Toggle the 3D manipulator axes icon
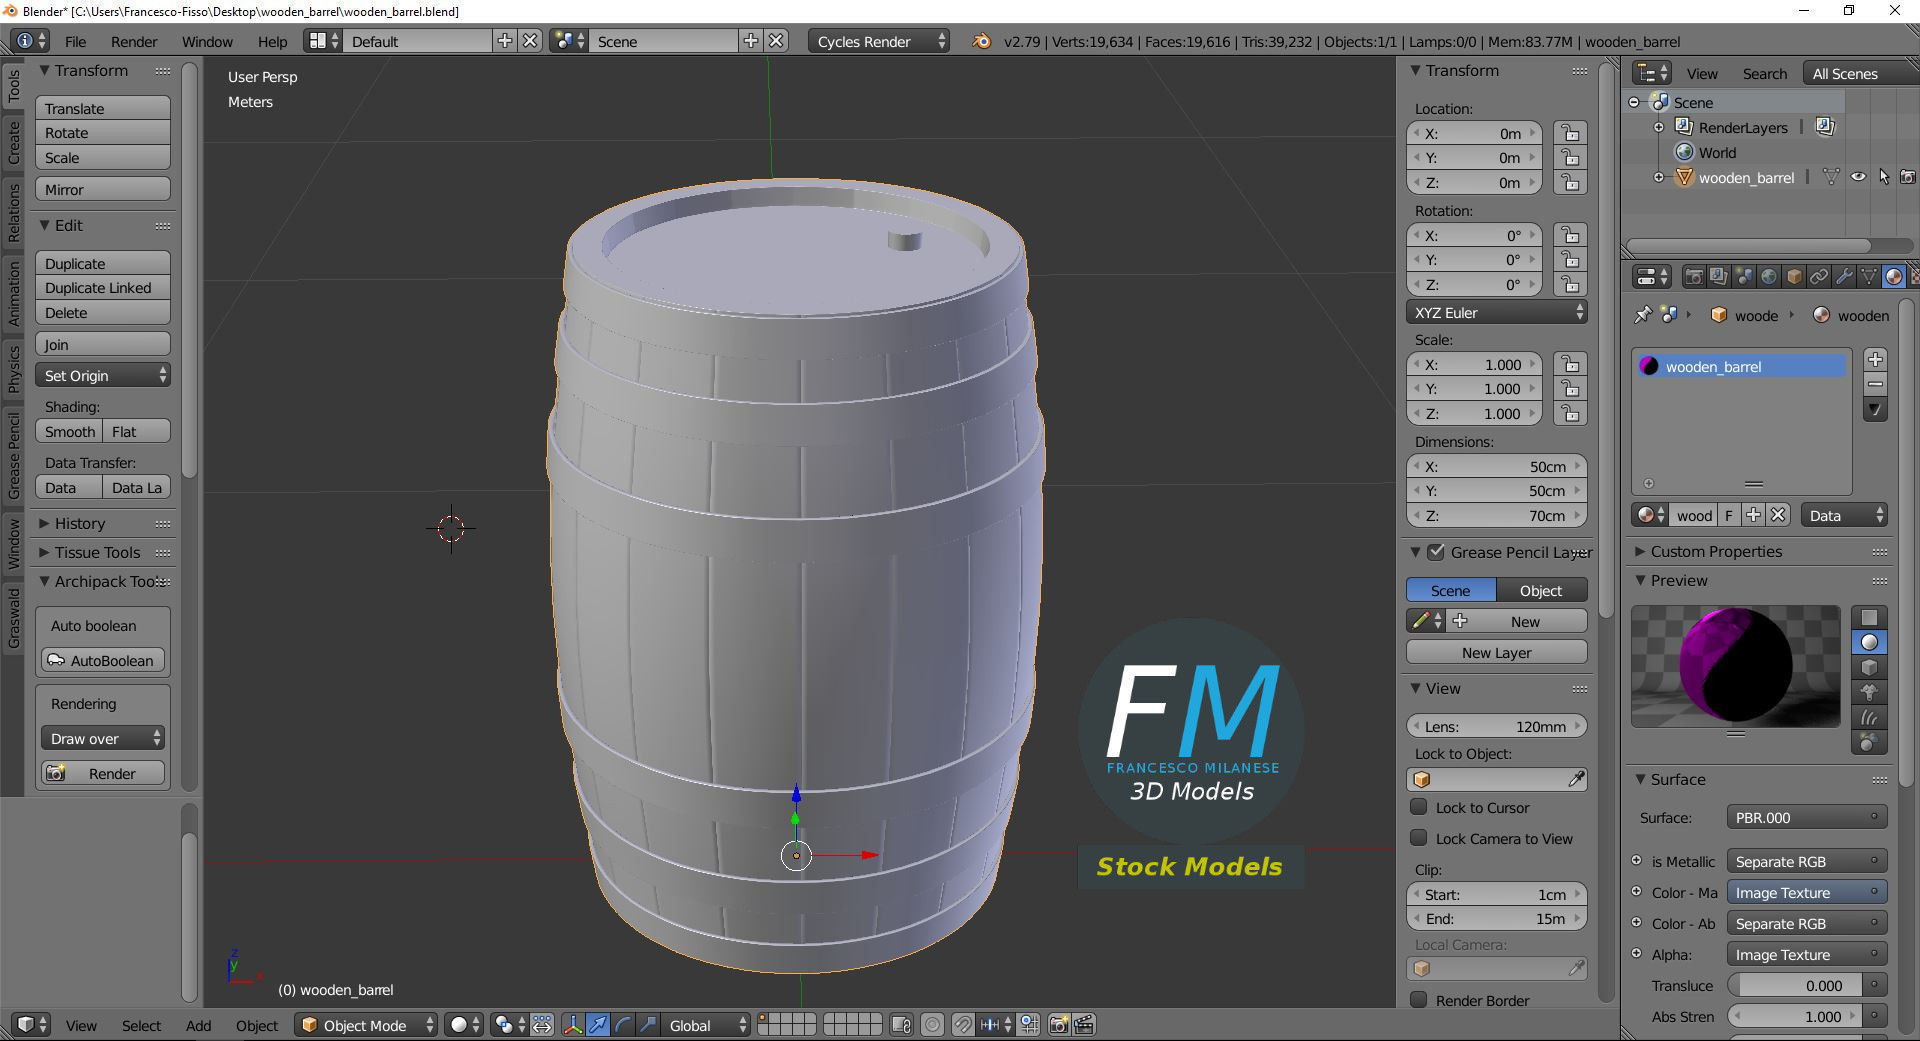1920x1041 pixels. click(572, 1025)
